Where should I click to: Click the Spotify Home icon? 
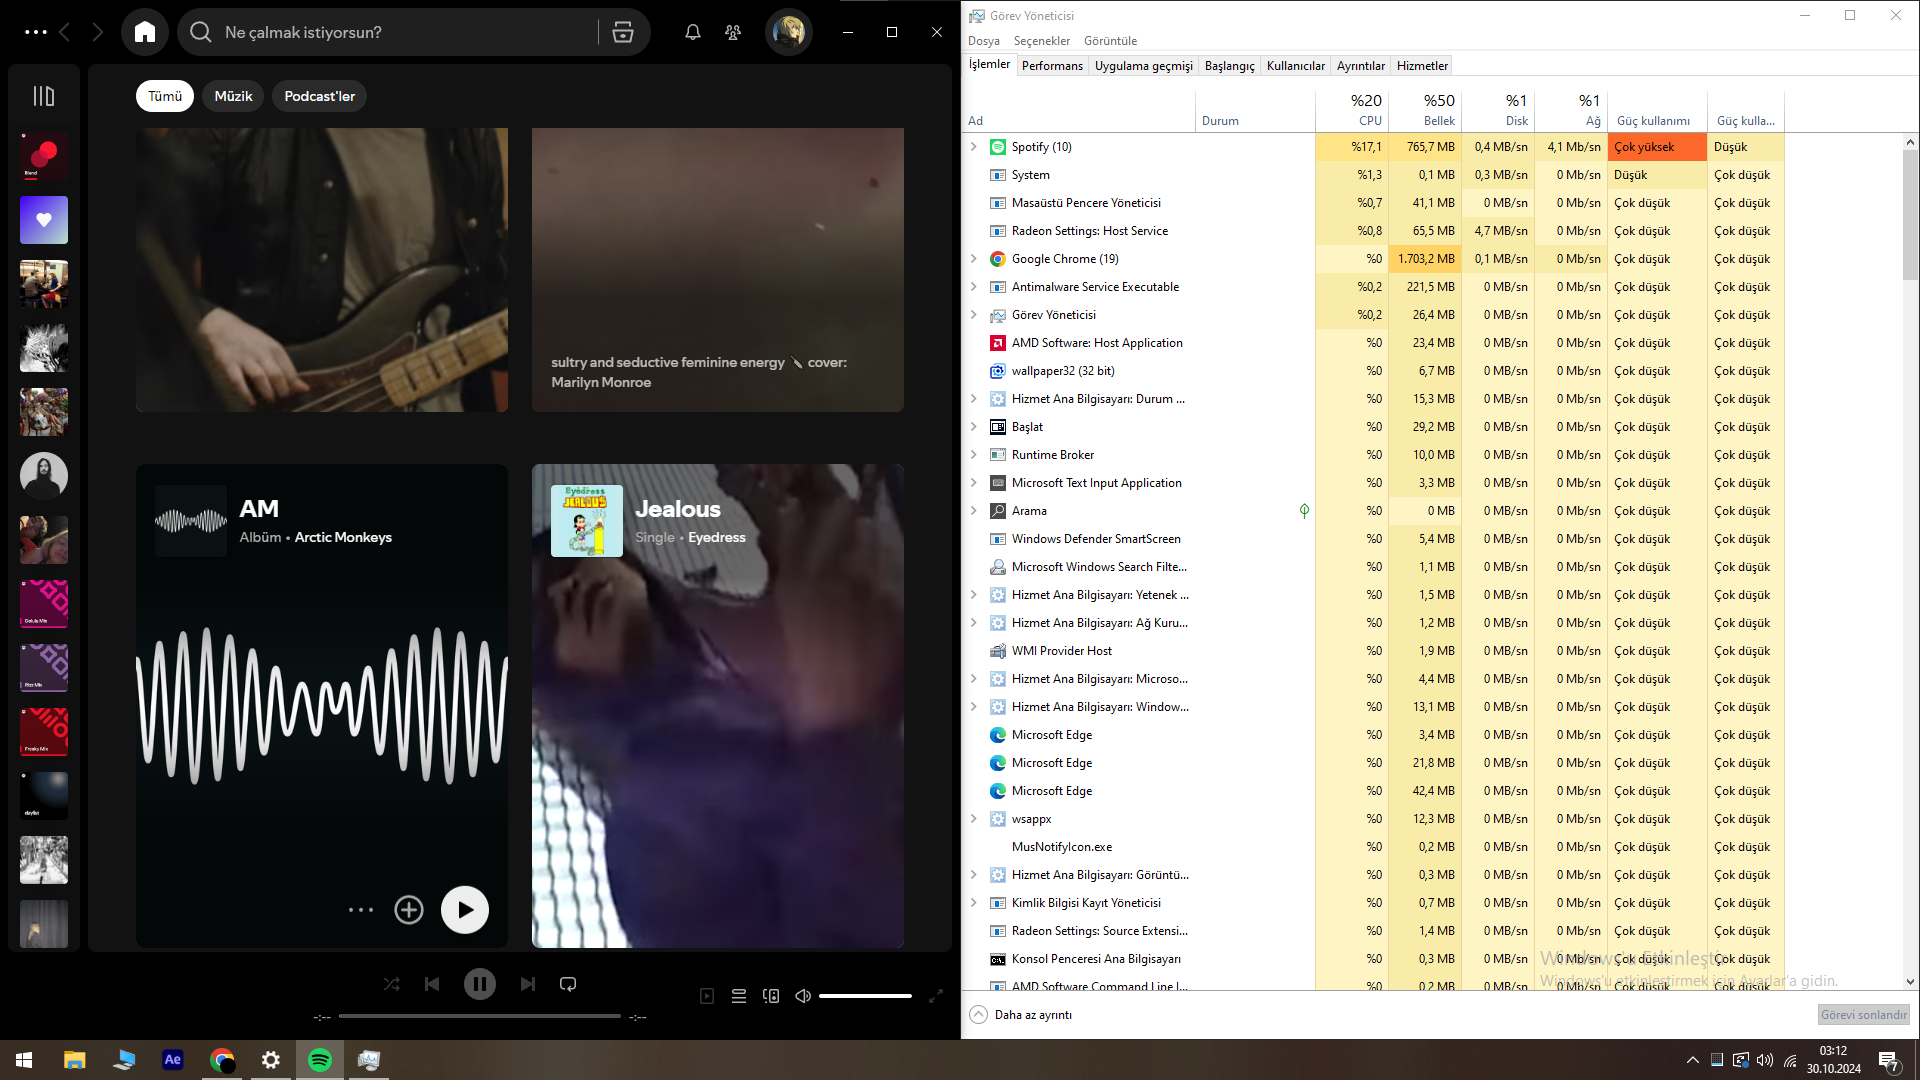[x=145, y=32]
